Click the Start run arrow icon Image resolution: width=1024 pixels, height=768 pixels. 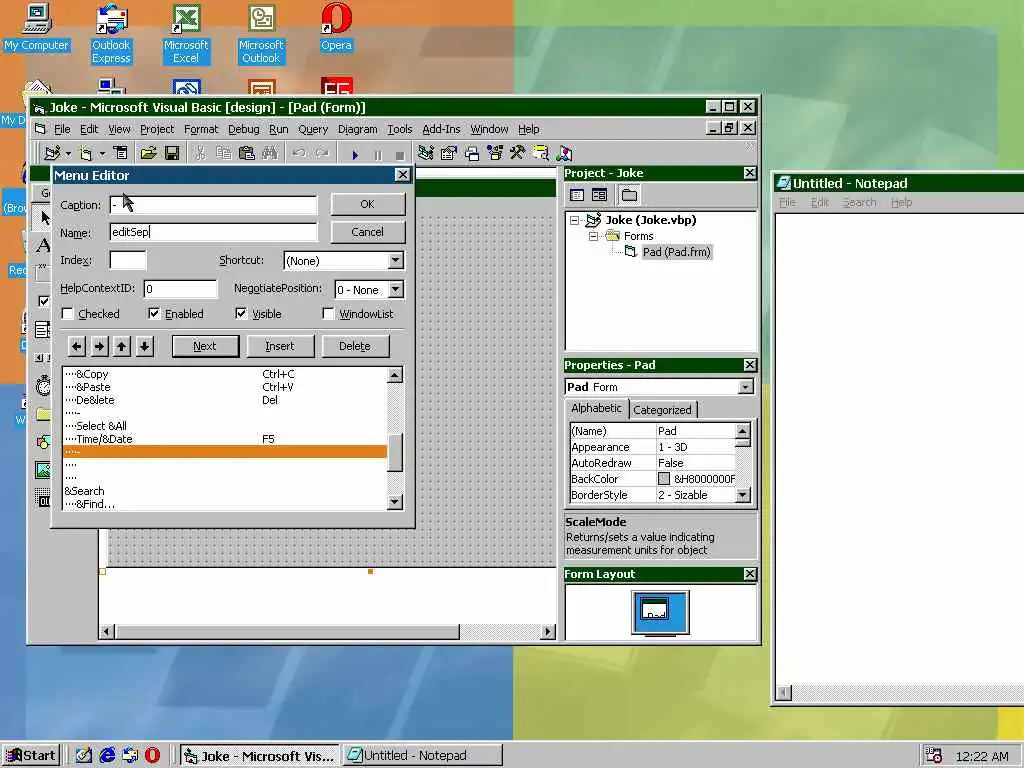tap(355, 155)
